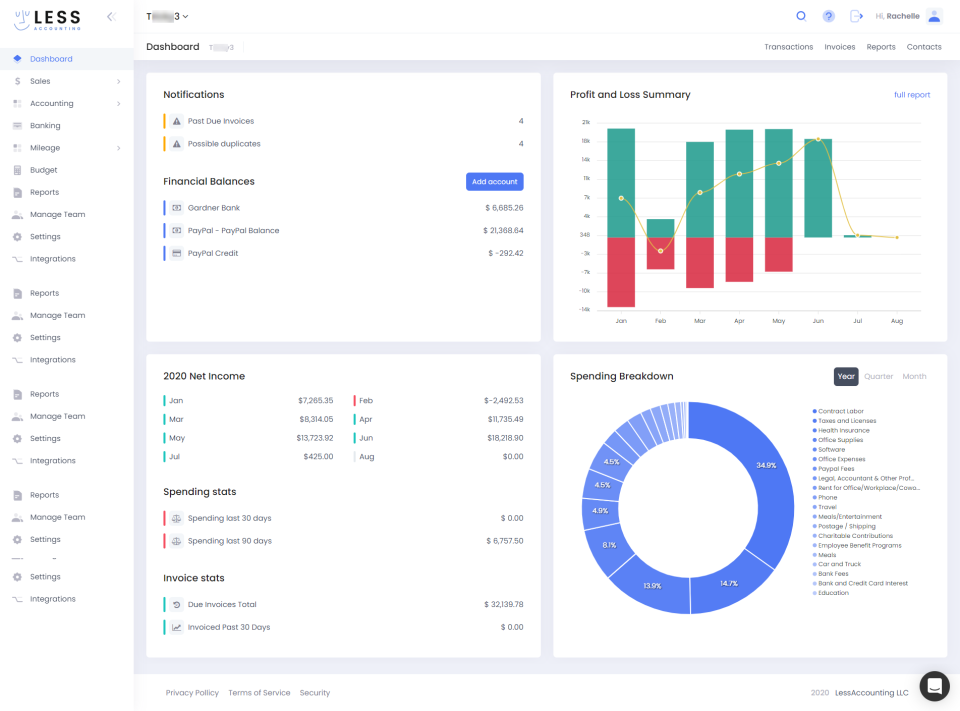This screenshot has width=960, height=711.
Task: Switch to the Invoices tab
Action: tap(840, 46)
